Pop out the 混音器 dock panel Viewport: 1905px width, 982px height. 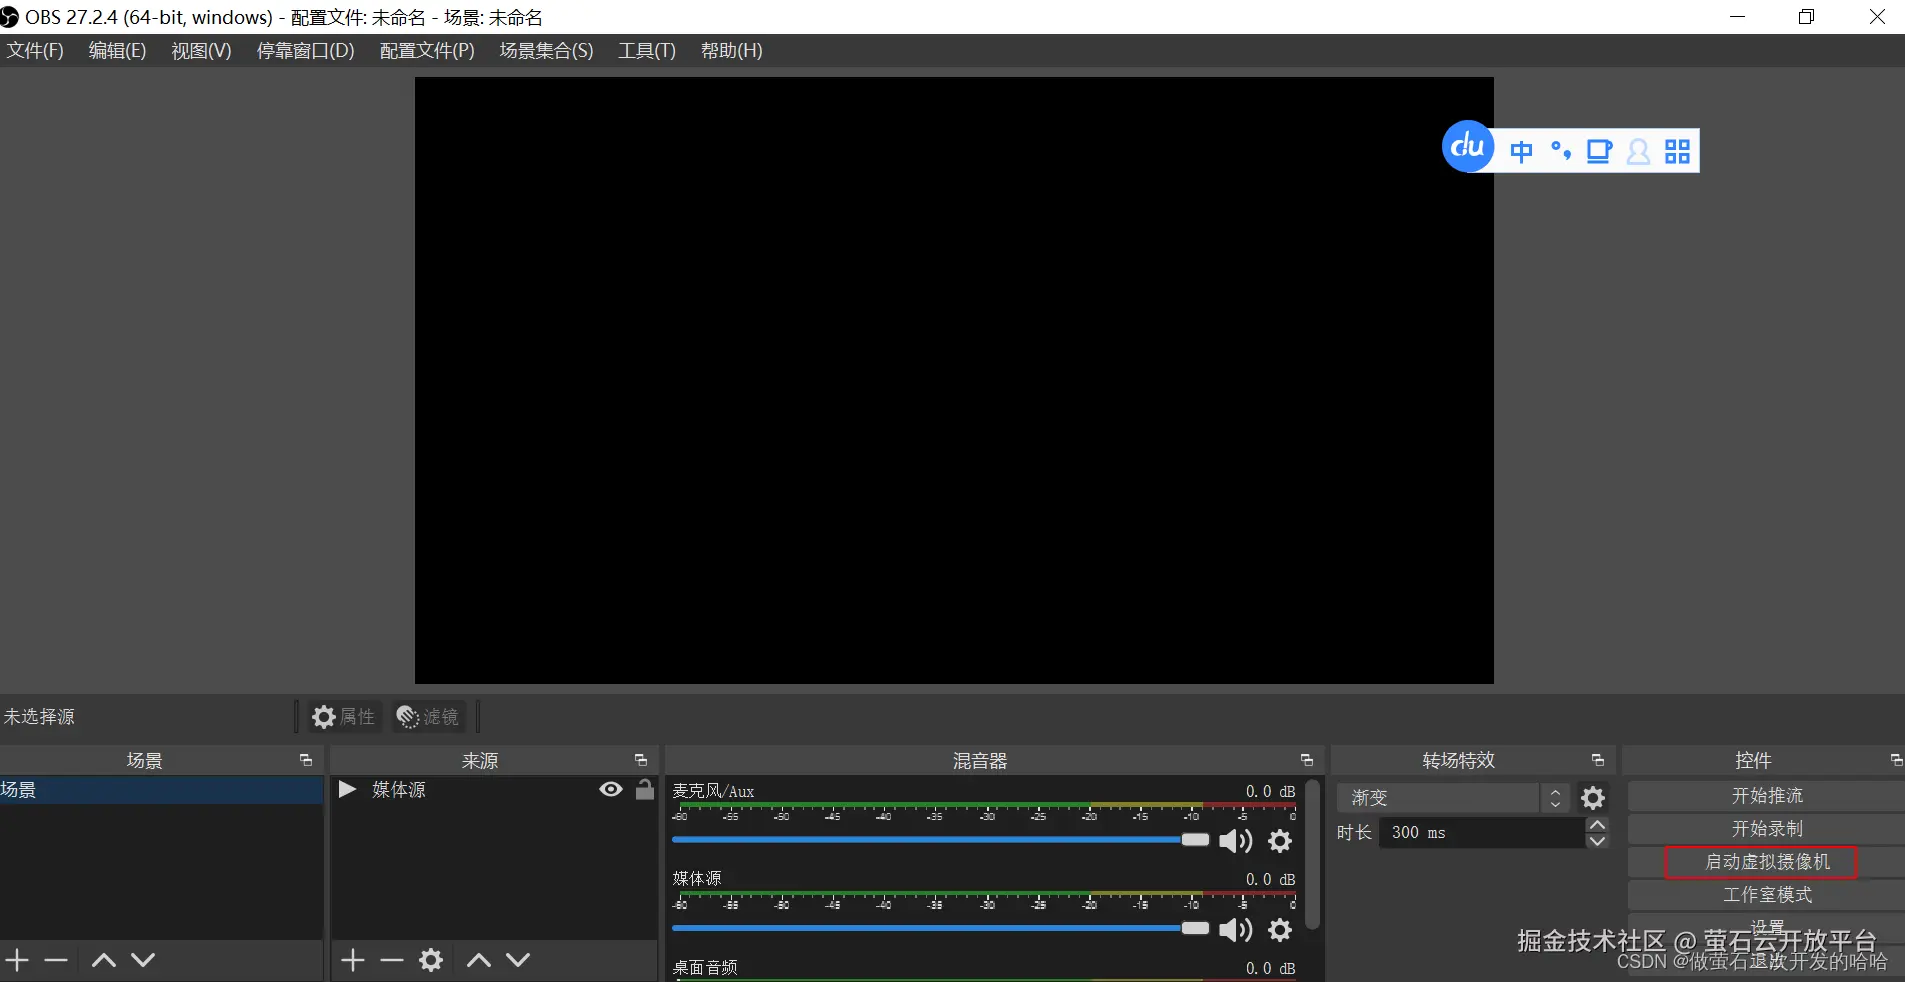(x=1306, y=761)
